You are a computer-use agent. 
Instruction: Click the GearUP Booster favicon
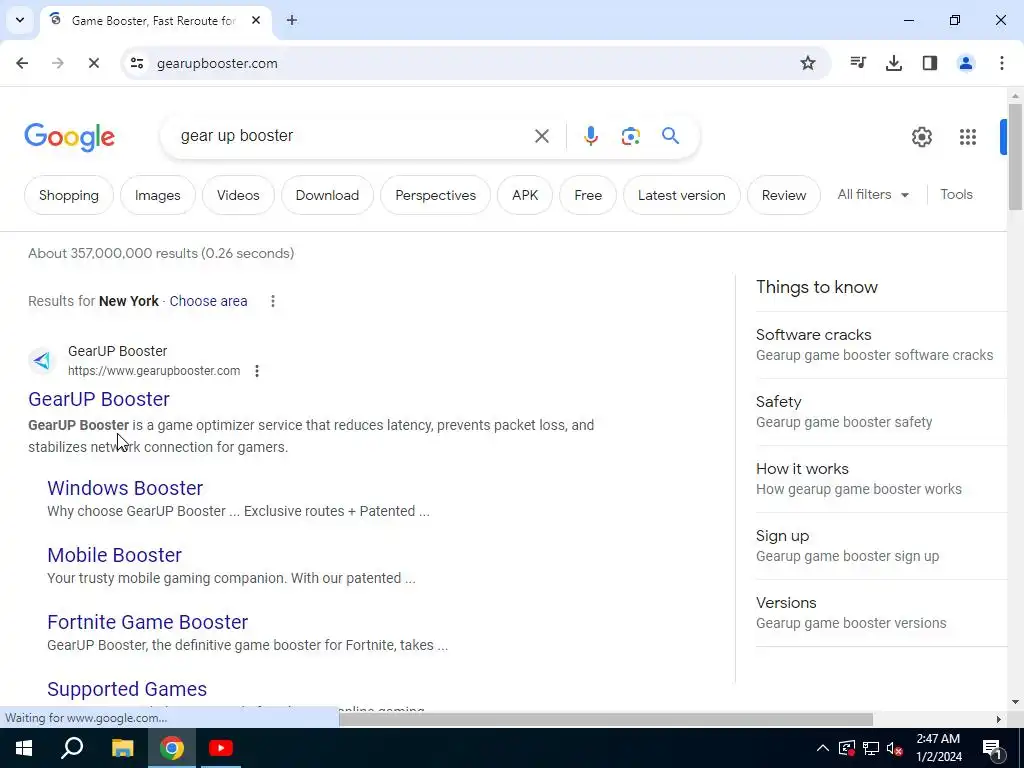(42, 360)
